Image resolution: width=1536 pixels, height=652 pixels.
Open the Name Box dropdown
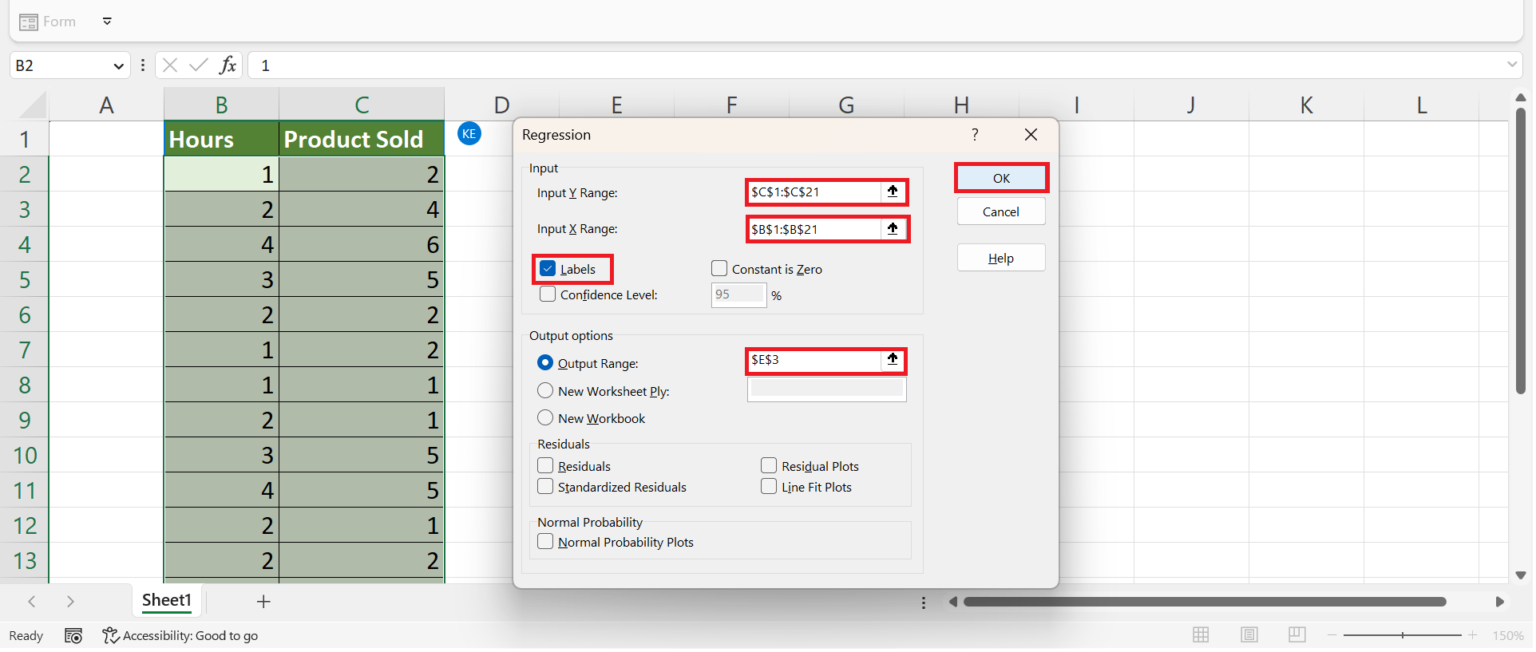(x=119, y=64)
